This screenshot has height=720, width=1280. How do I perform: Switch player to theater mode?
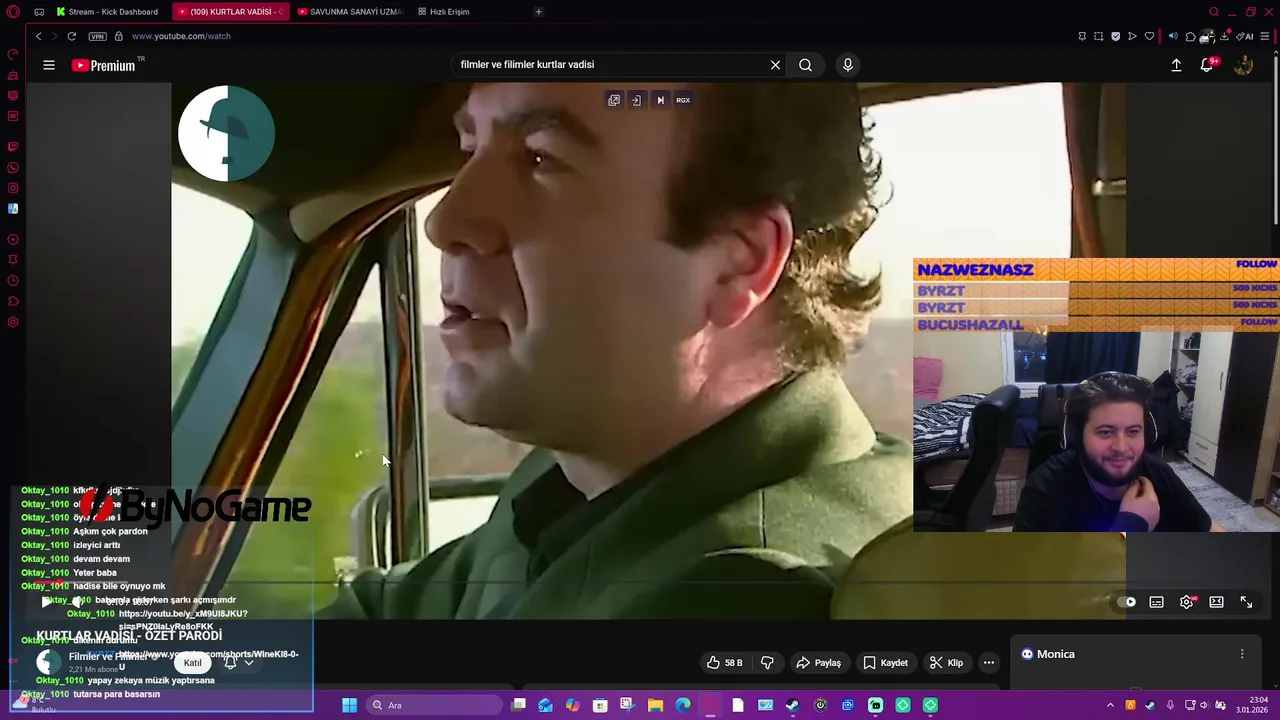pos(1216,602)
